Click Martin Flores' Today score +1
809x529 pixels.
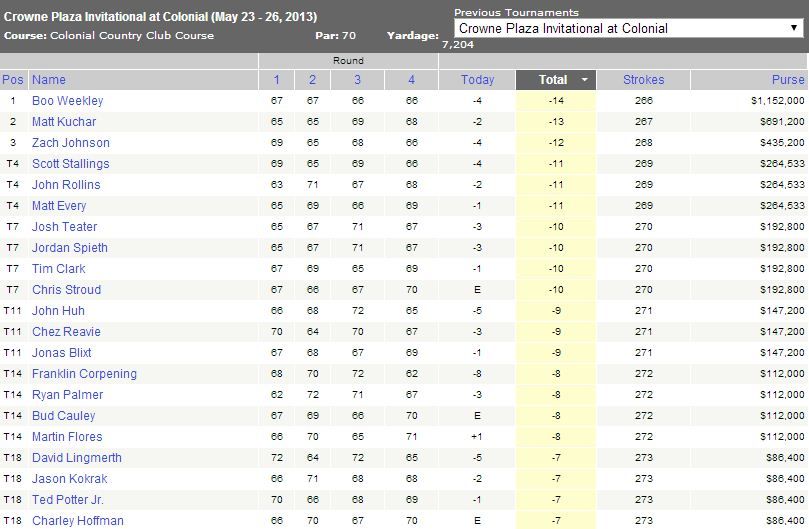pyautogui.click(x=477, y=437)
